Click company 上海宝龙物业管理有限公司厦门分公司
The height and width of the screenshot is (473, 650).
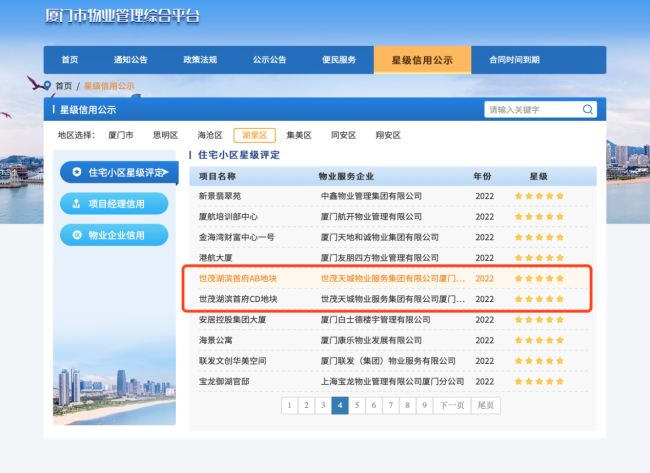point(392,381)
